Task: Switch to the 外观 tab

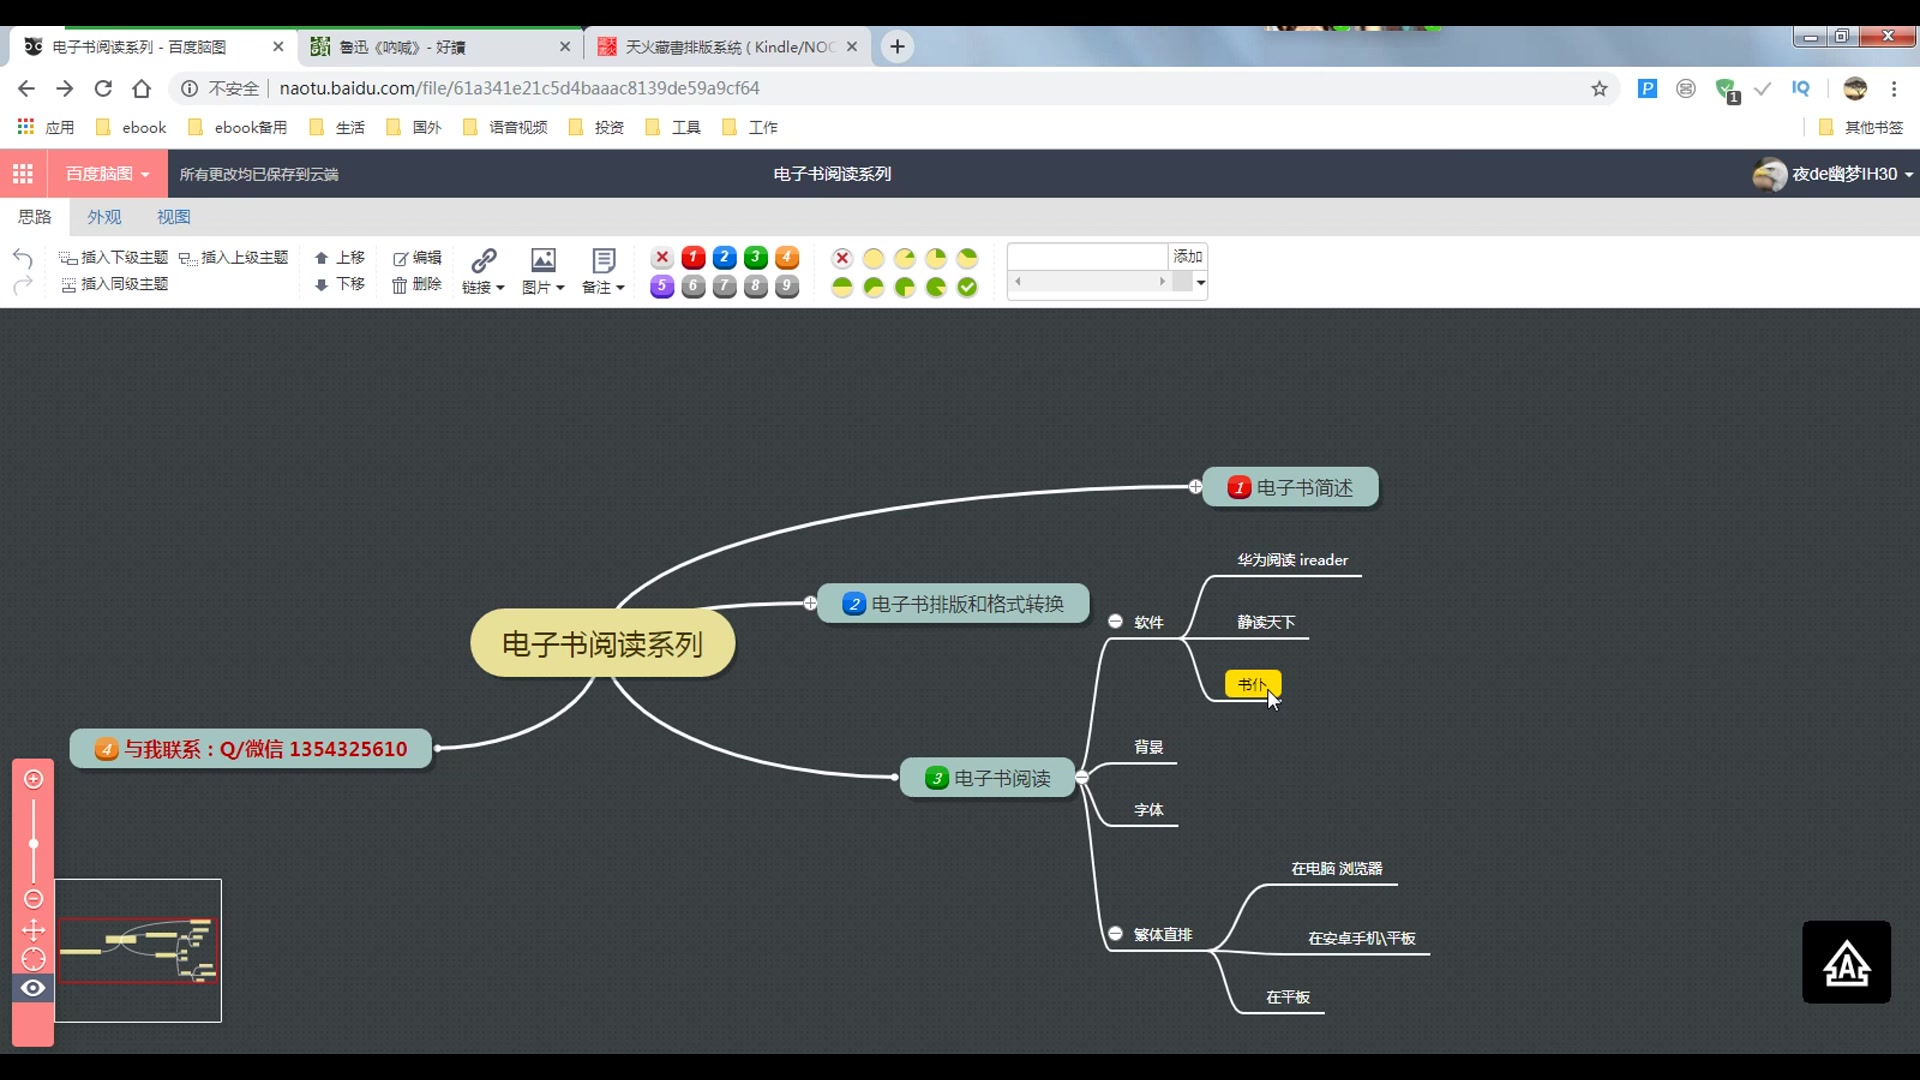Action: [104, 217]
